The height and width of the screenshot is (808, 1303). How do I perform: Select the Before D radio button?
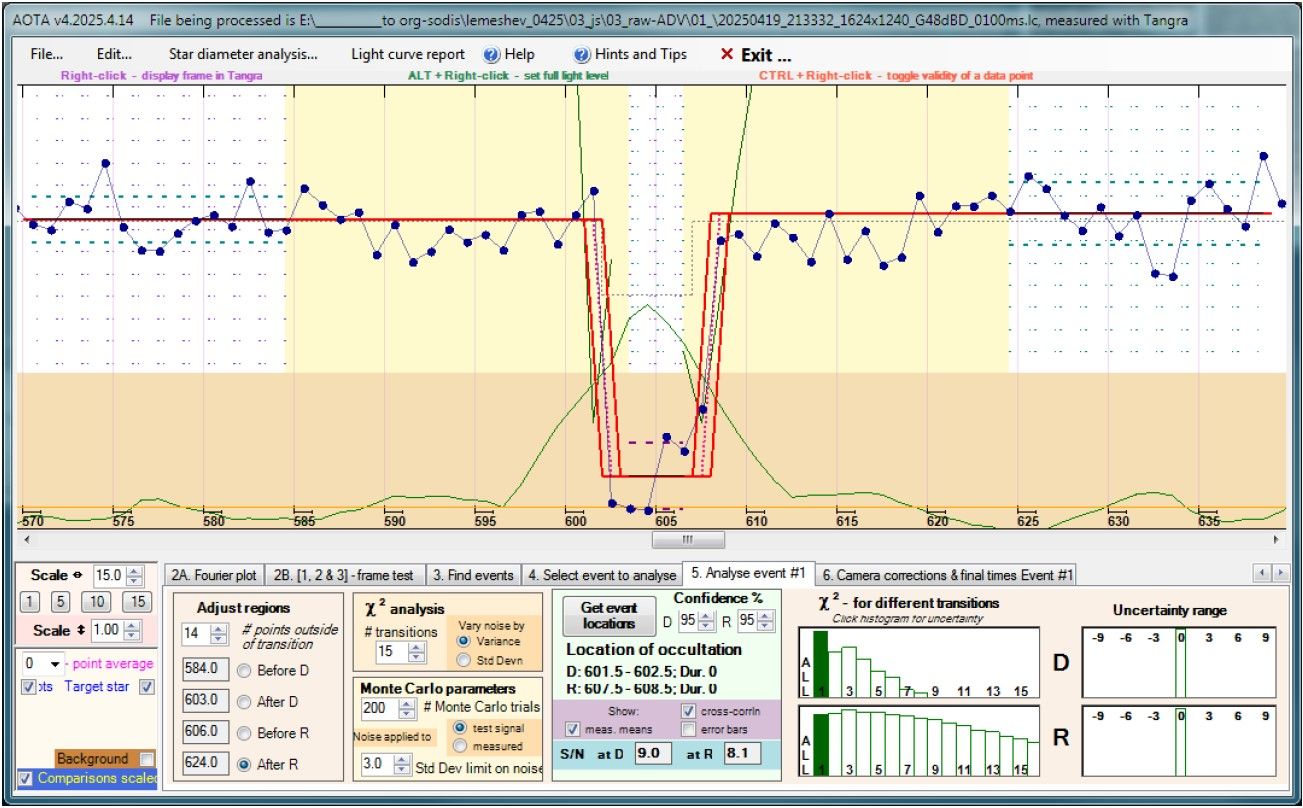244,670
